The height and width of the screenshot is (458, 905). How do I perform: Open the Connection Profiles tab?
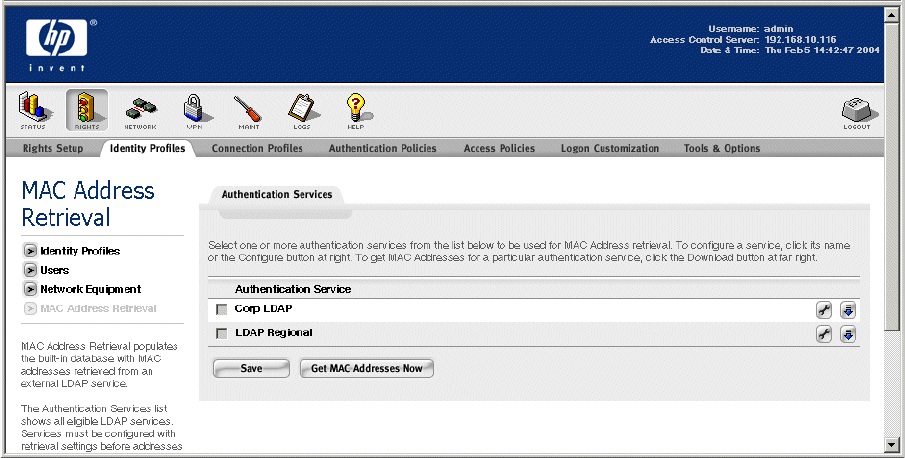coord(257,148)
